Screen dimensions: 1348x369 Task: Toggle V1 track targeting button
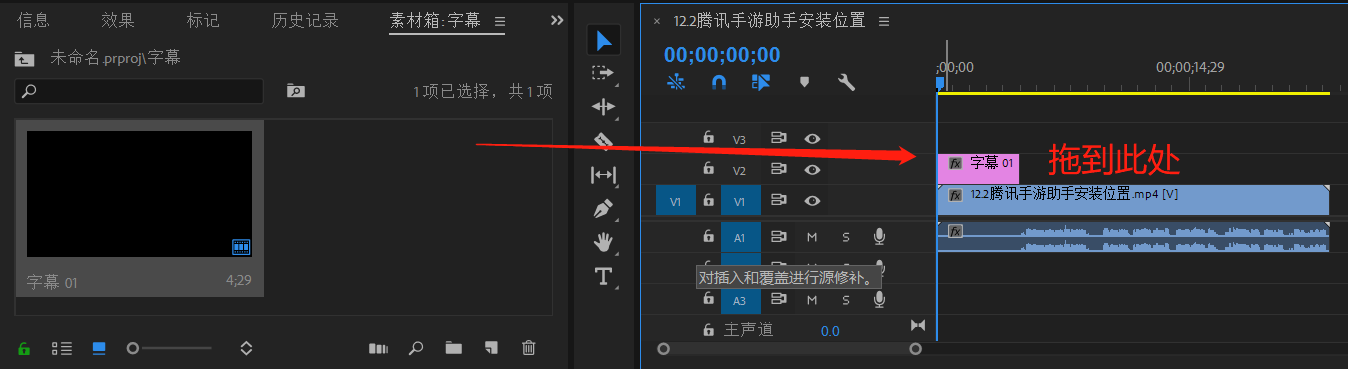point(740,201)
